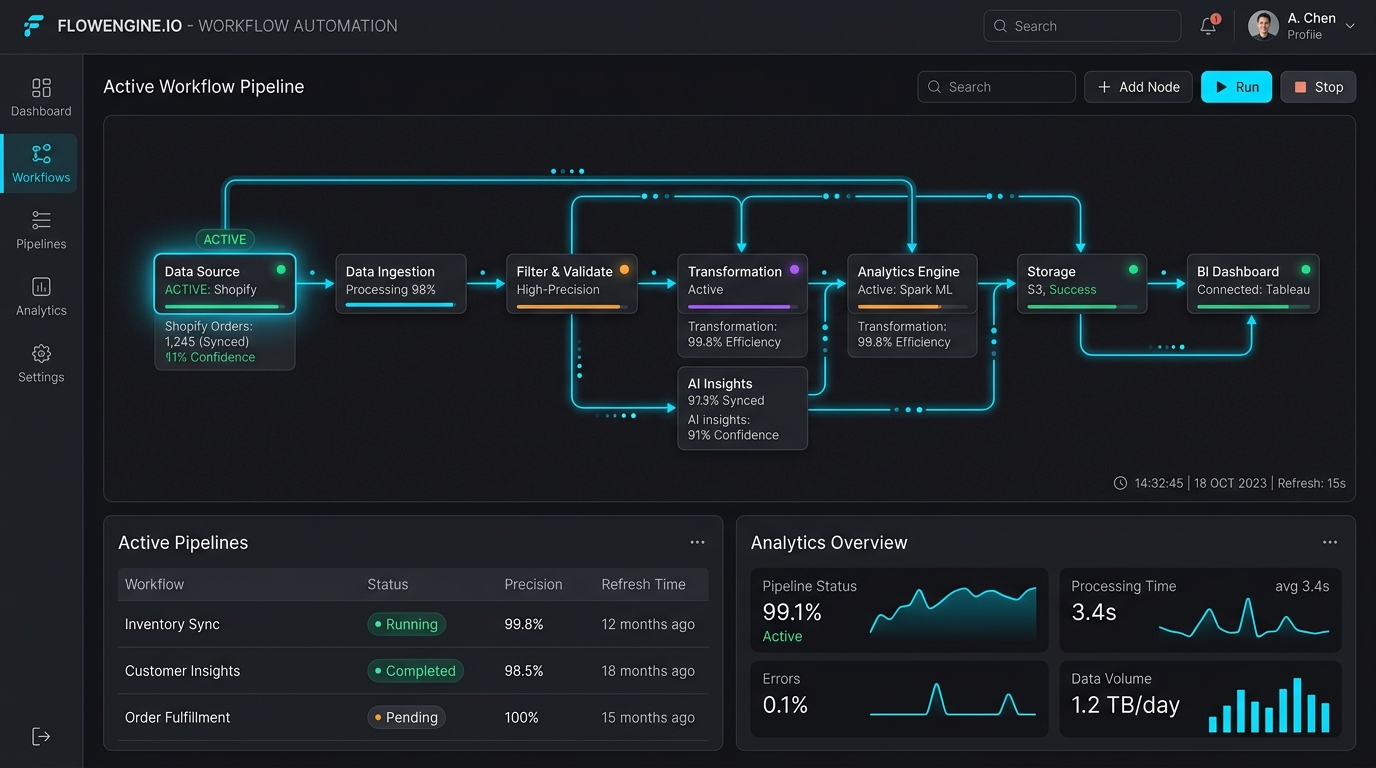Select the Data Source node
The height and width of the screenshot is (768, 1376).
tap(225, 284)
